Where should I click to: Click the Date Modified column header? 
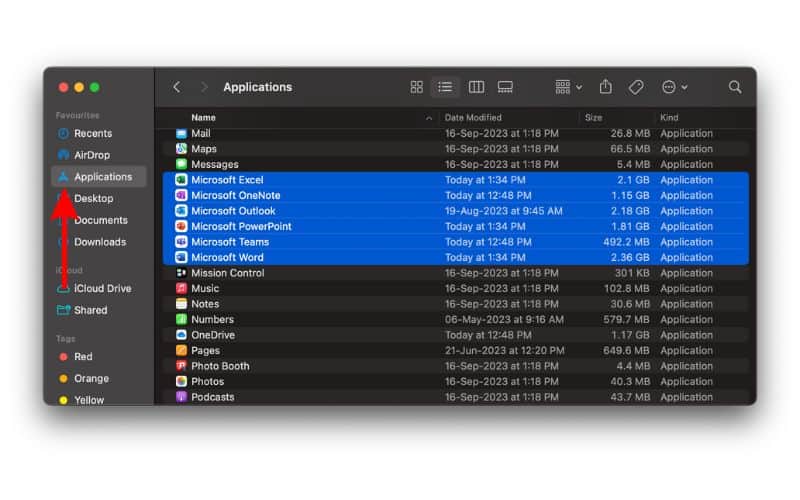click(474, 118)
